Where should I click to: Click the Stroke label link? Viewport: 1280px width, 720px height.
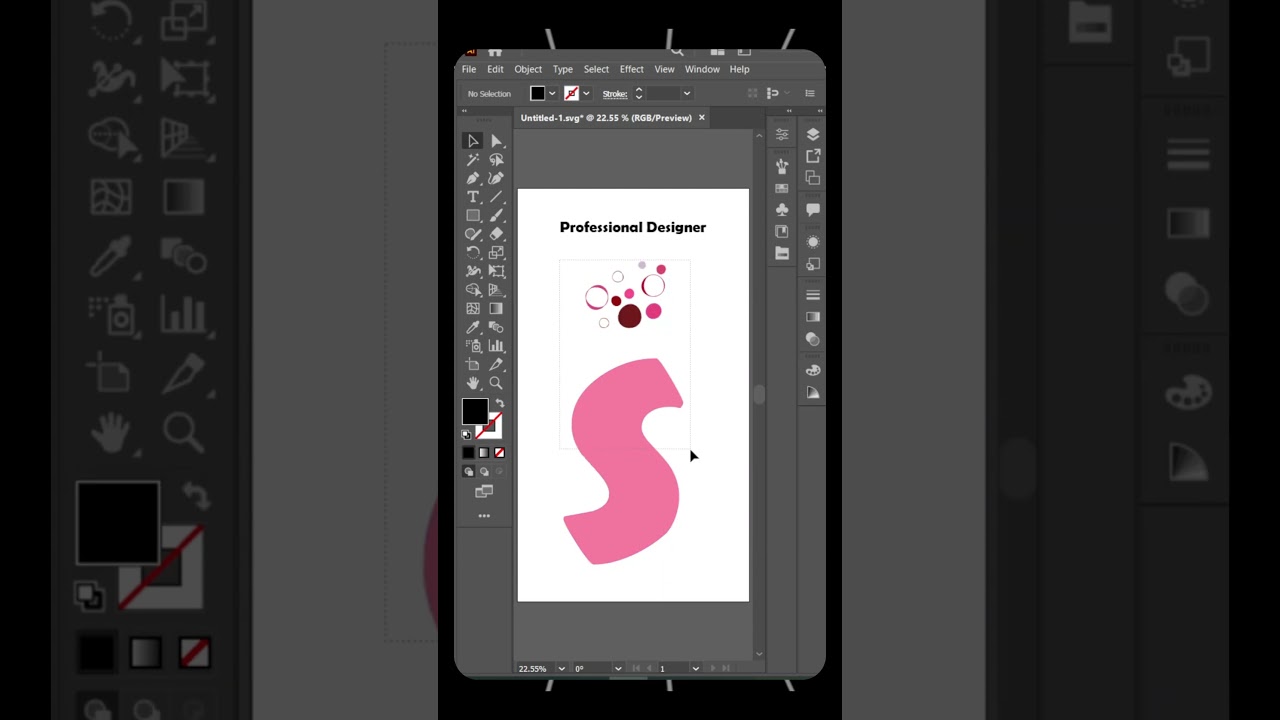pos(615,94)
